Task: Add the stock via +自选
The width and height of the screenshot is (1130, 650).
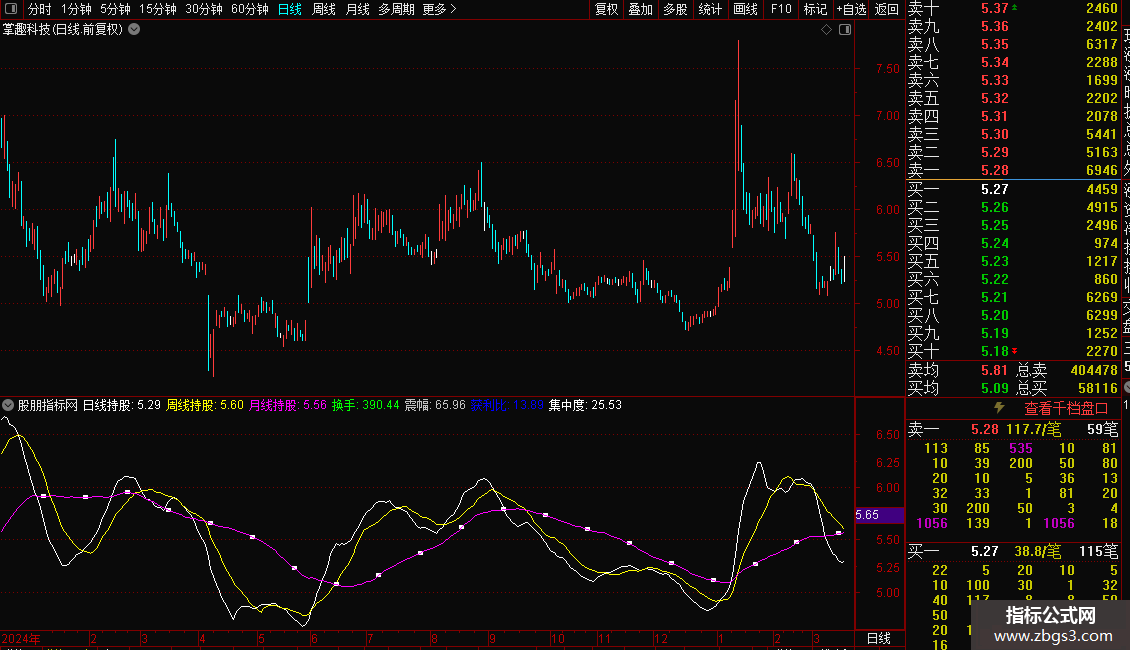Action: tap(852, 9)
